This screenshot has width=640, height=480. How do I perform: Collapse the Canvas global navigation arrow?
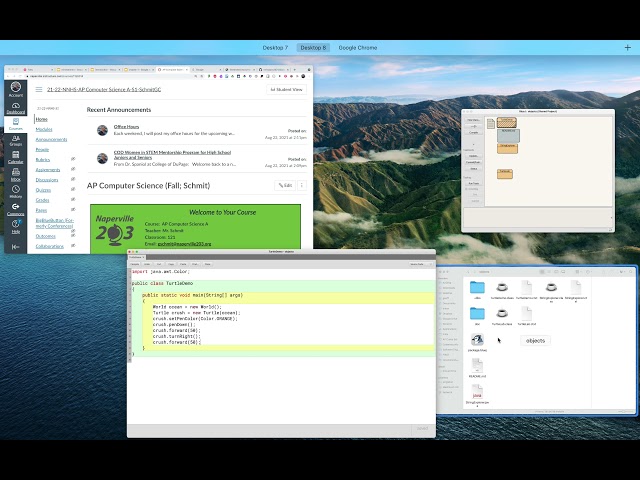16,247
